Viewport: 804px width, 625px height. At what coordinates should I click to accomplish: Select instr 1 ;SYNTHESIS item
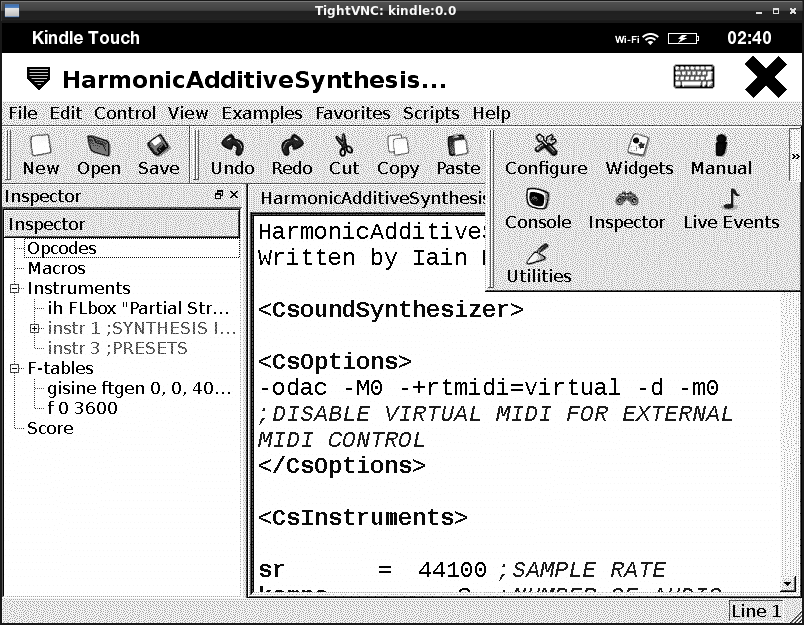click(x=142, y=328)
